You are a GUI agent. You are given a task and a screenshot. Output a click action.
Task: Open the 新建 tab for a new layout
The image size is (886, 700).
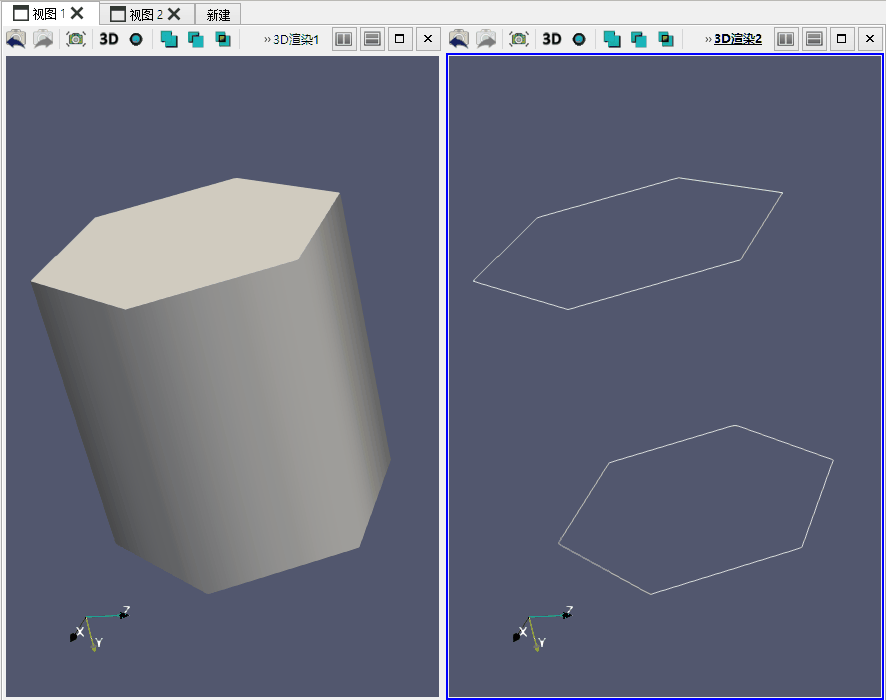pyautogui.click(x=218, y=15)
